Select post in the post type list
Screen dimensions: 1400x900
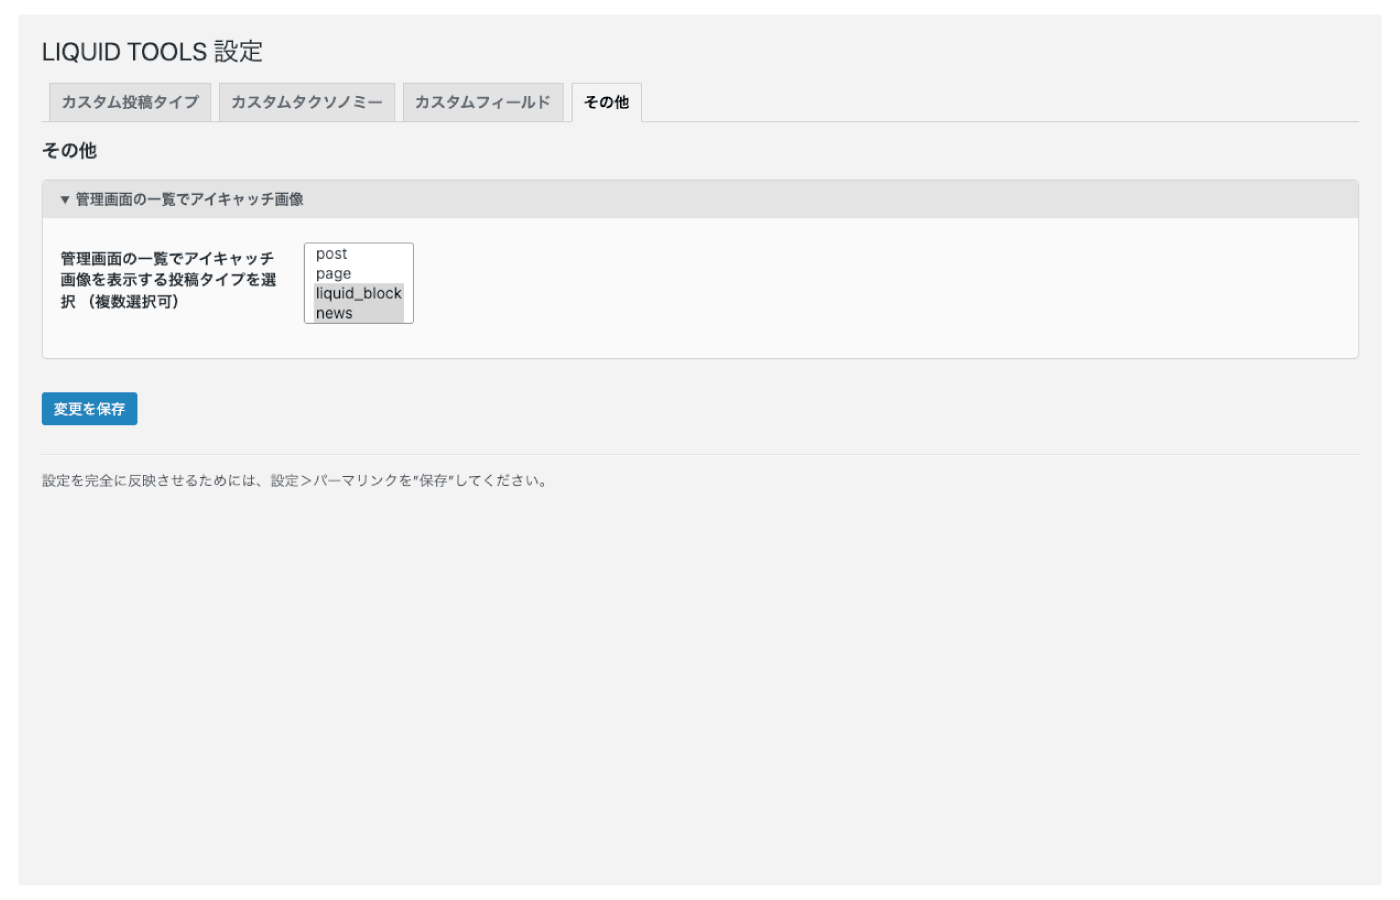pos(359,254)
